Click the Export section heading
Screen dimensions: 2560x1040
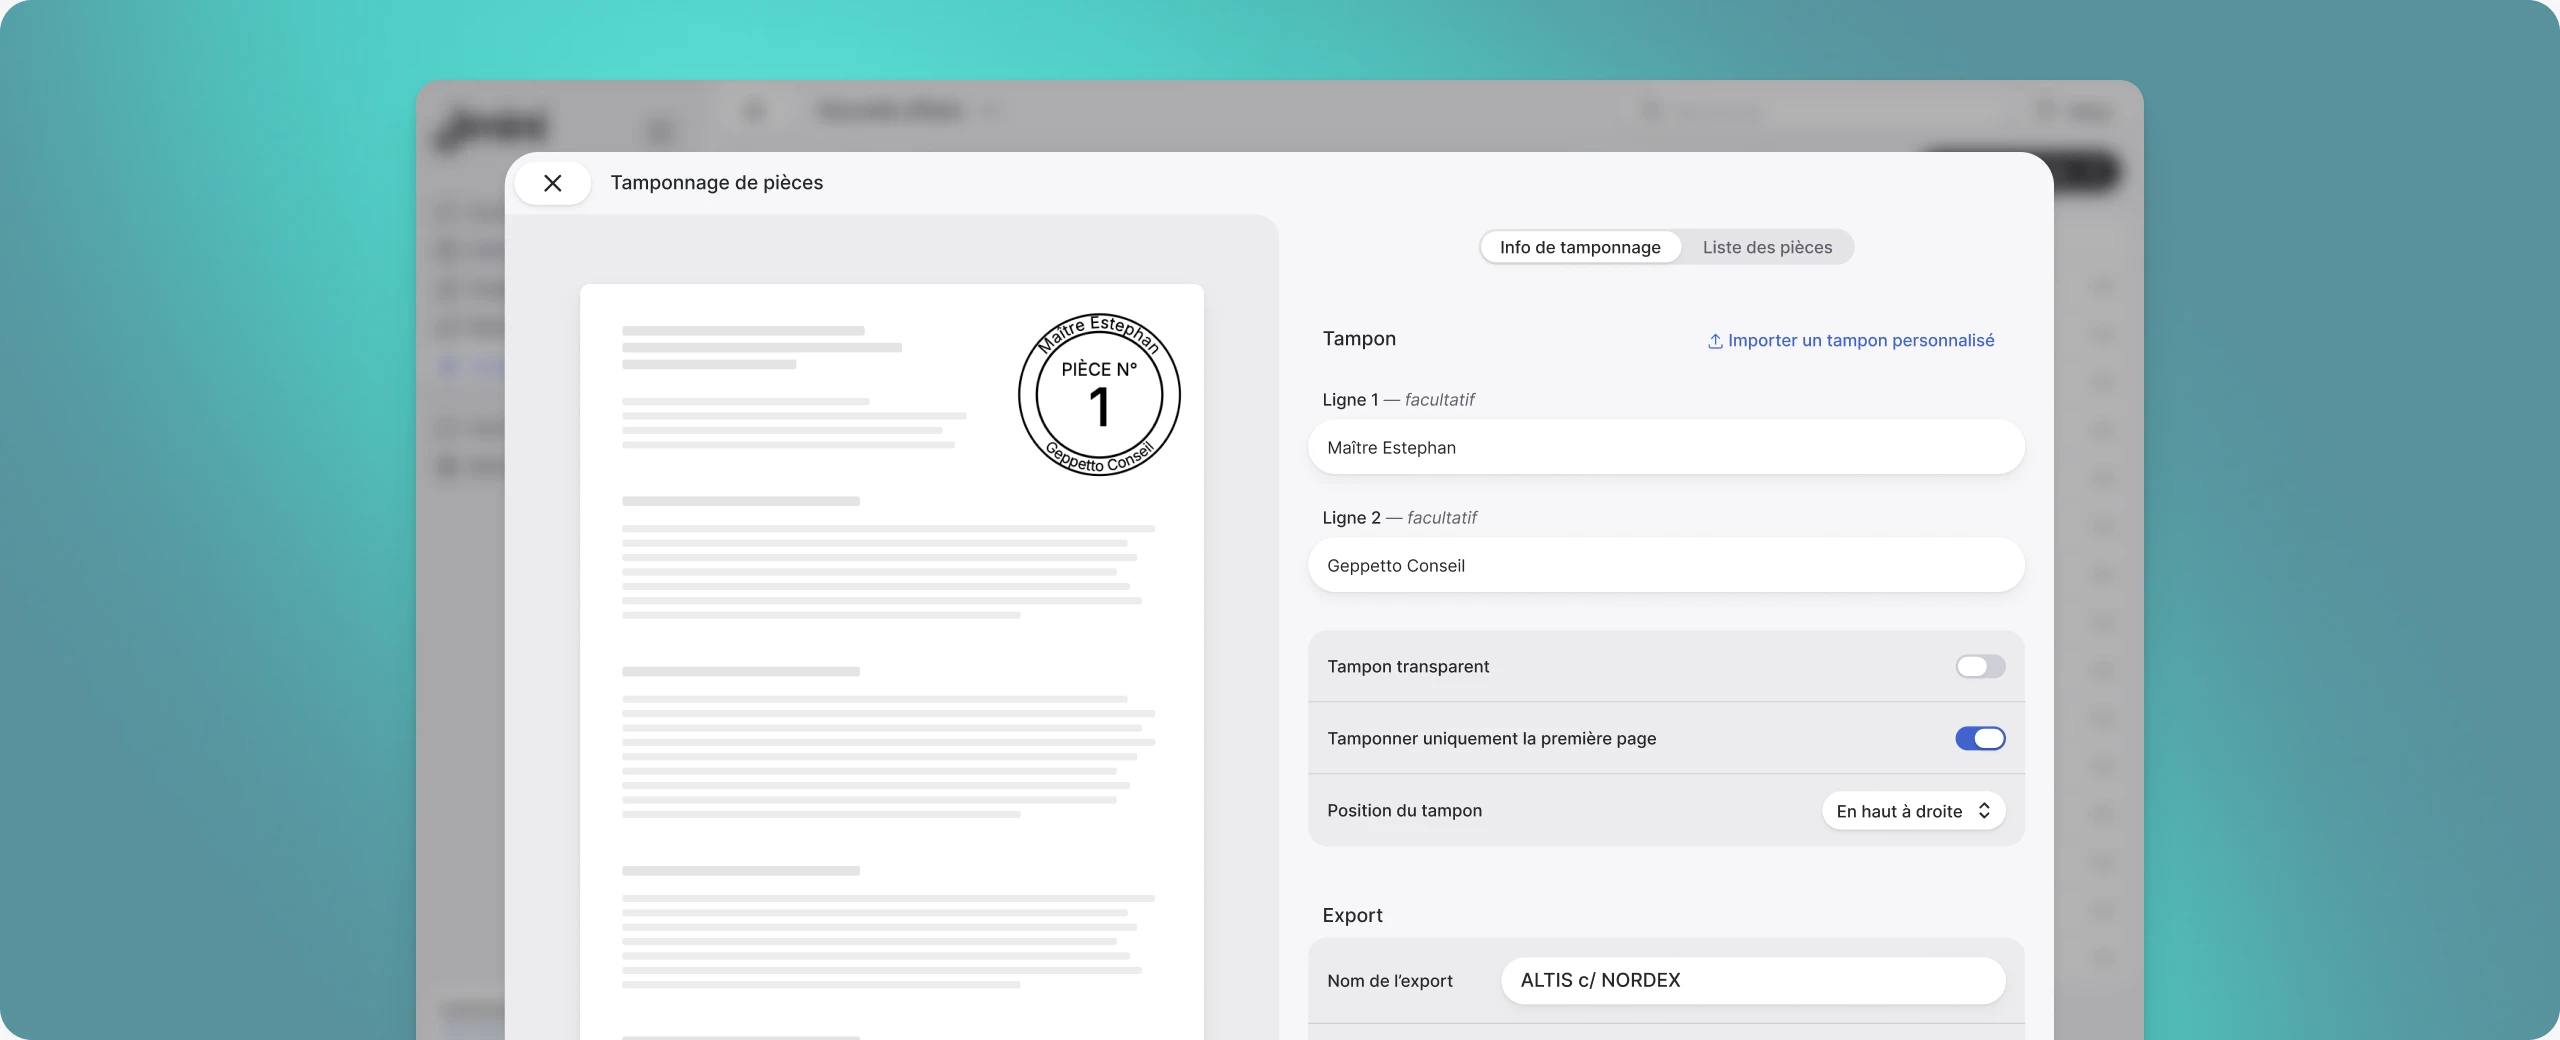click(x=1352, y=915)
